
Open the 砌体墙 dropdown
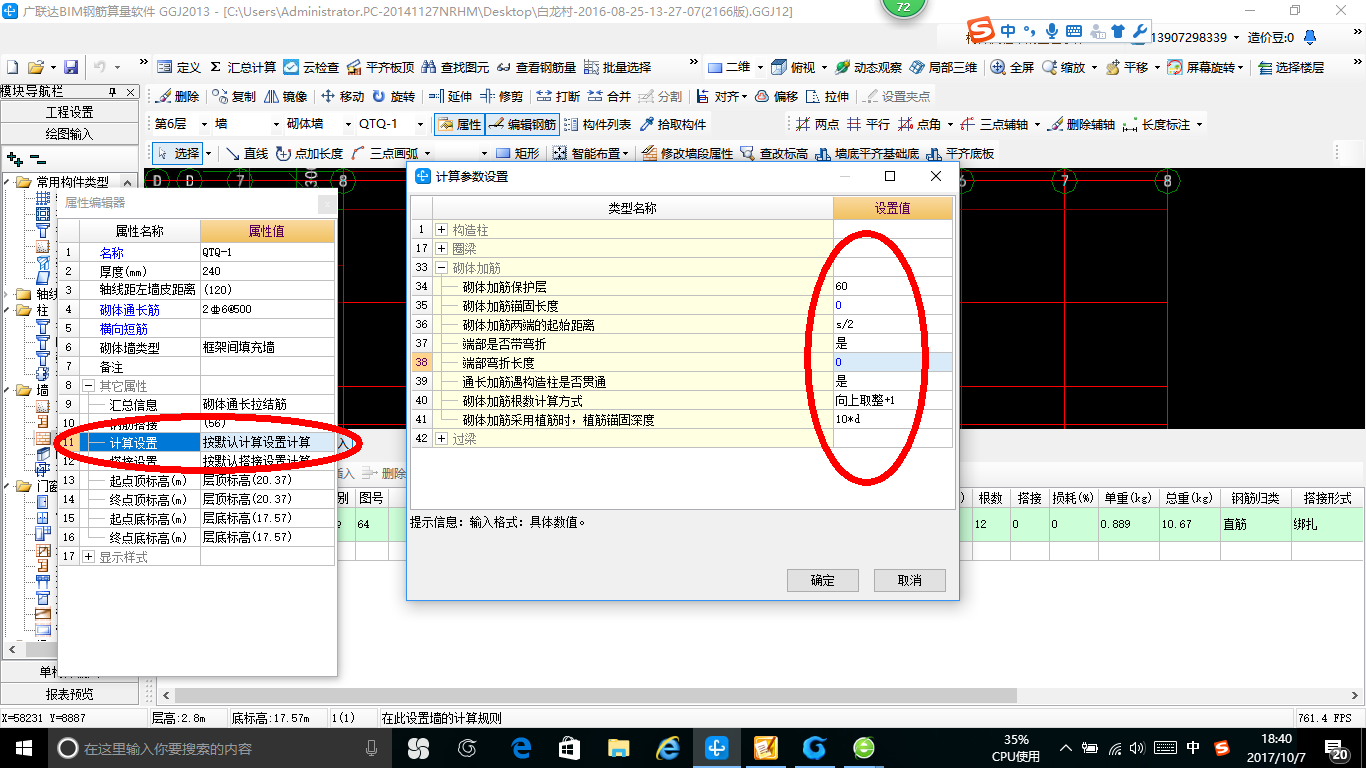[347, 124]
